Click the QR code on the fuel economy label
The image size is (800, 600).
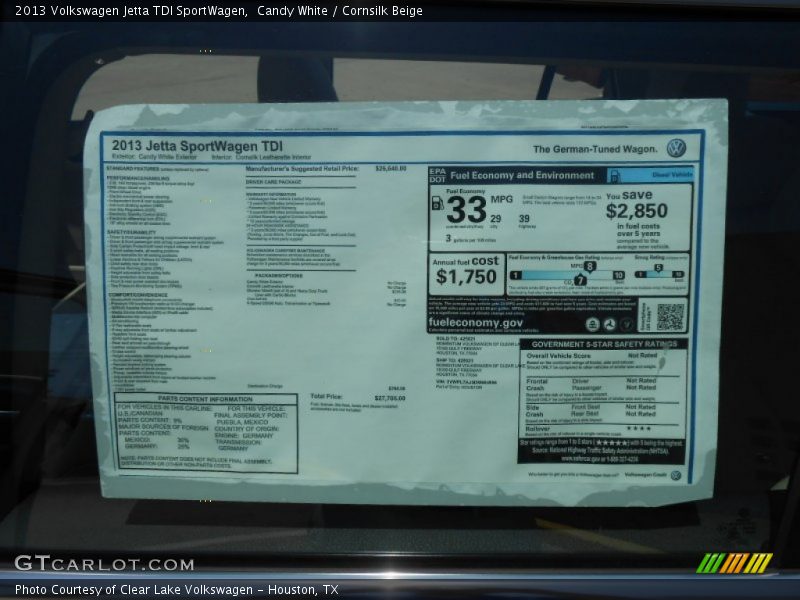(670, 317)
